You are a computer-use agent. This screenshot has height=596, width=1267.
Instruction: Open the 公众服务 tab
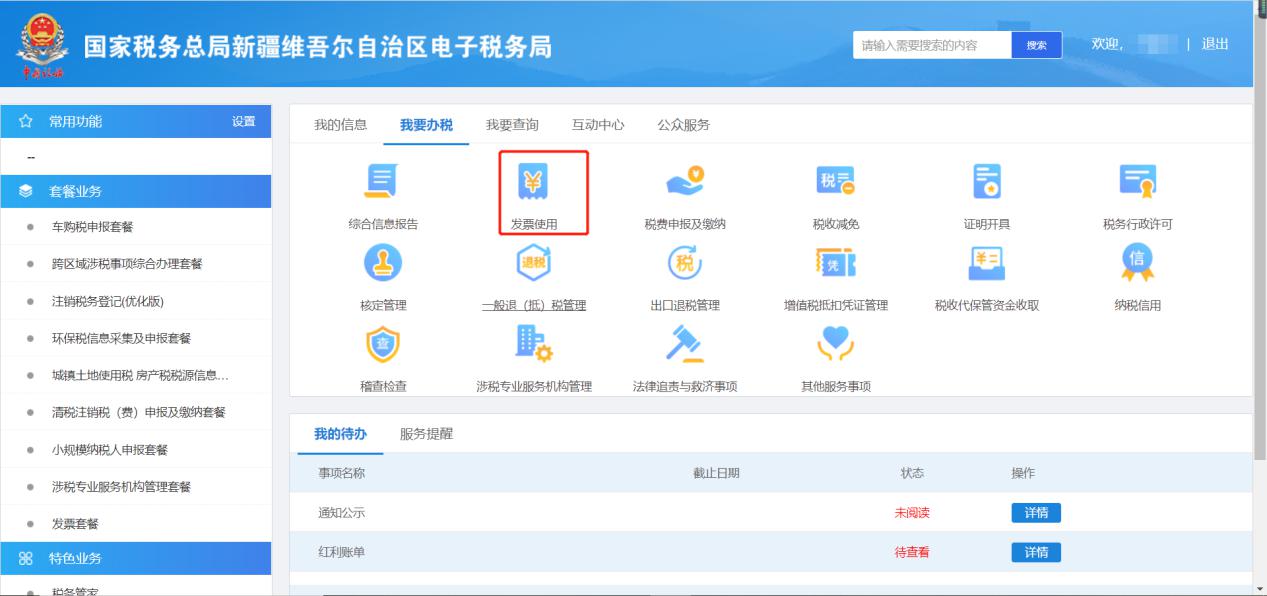point(684,125)
